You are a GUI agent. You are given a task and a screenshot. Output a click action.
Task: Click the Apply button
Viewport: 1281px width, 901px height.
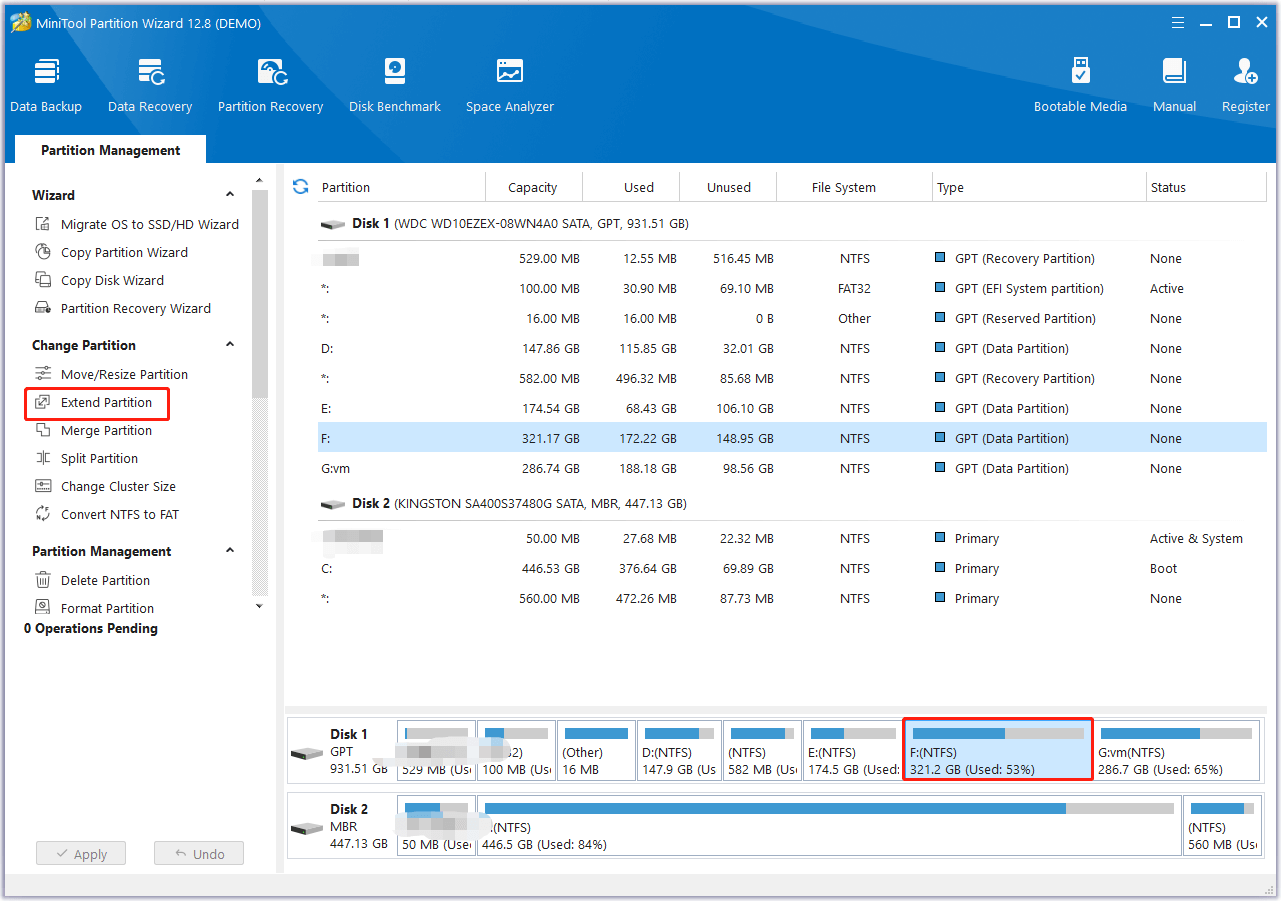(x=81, y=854)
